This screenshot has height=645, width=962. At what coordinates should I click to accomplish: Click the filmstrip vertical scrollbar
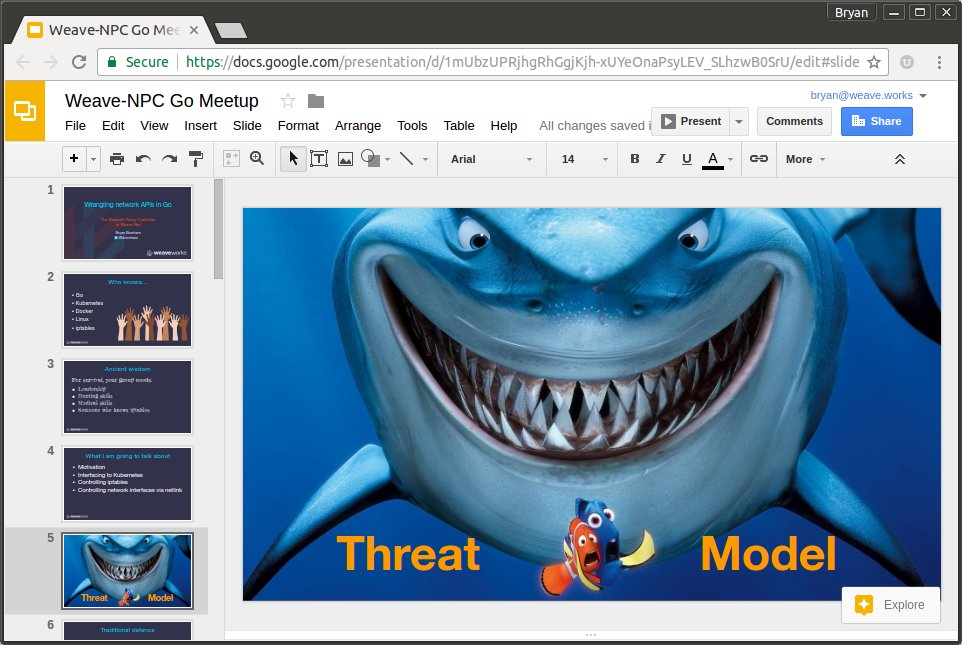[x=218, y=229]
